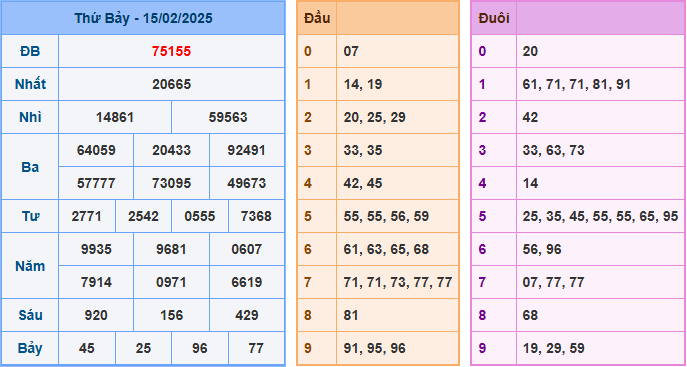Select the Nhất prize label
This screenshot has height=367, width=687.
(x=30, y=84)
